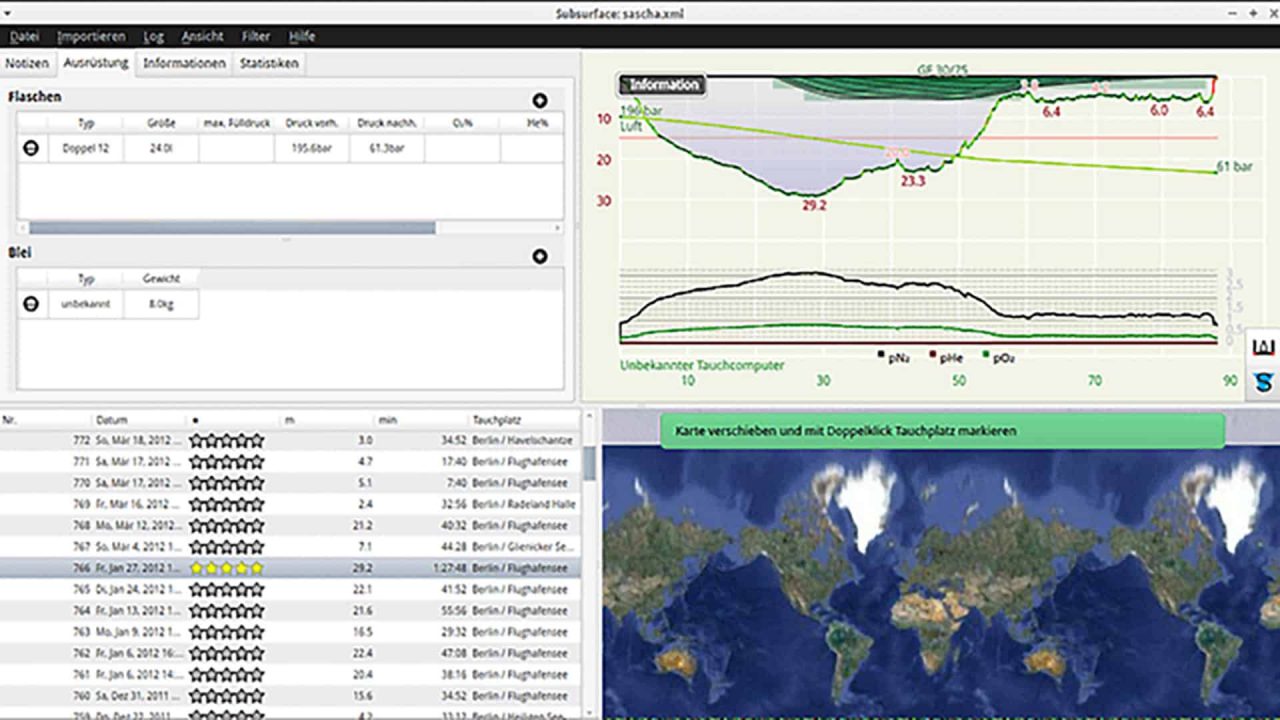Click the Information button on the dive profile

point(665,85)
